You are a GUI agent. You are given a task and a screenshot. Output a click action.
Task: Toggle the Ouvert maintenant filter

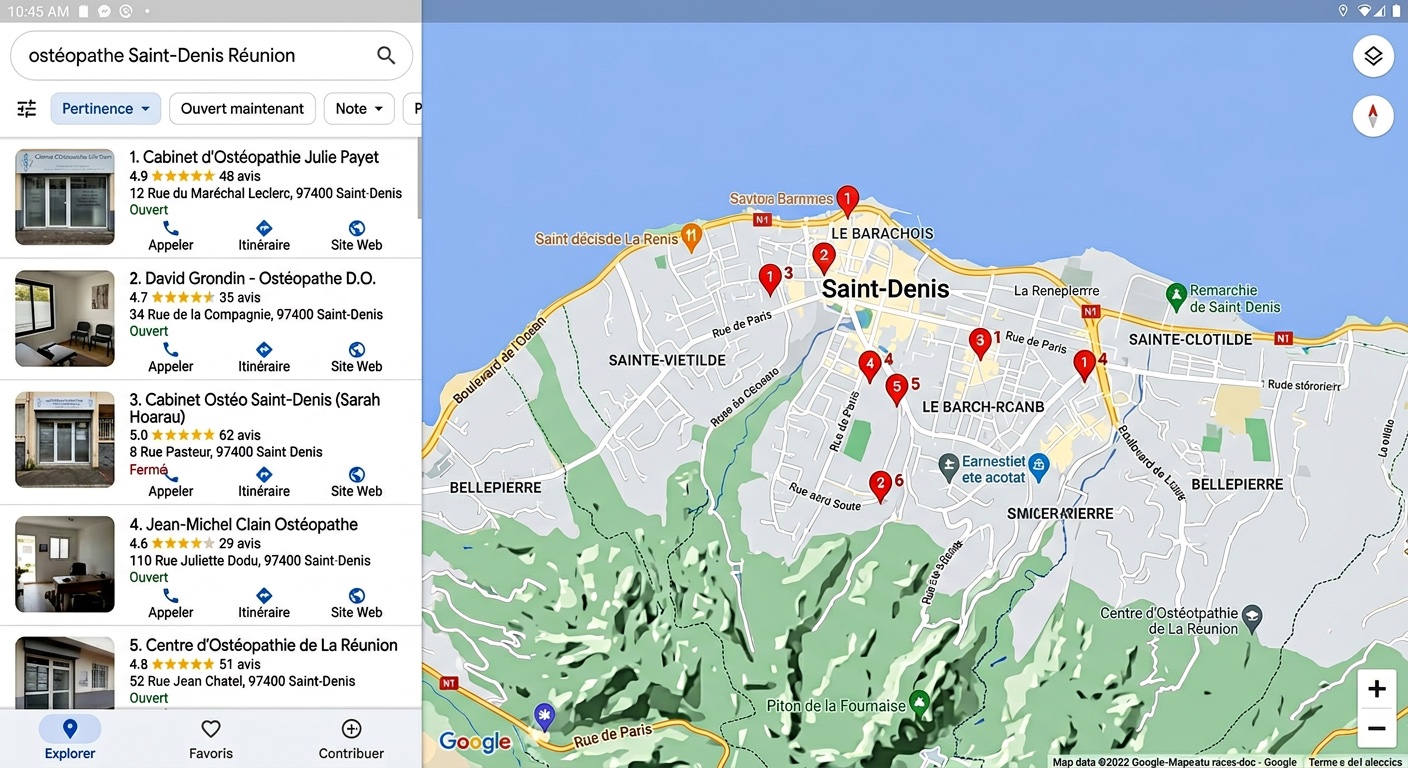(242, 108)
